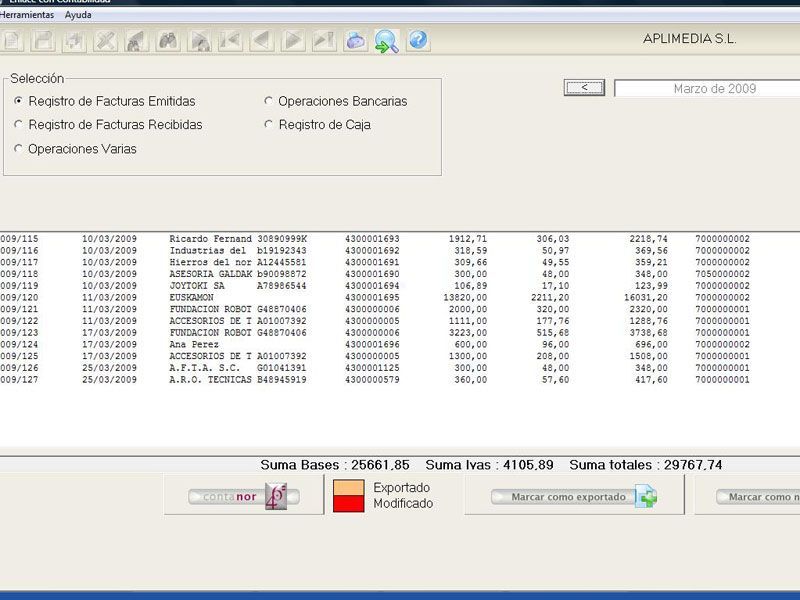Click the red Modificado color swatch
Screen dimensions: 800x600
point(348,504)
